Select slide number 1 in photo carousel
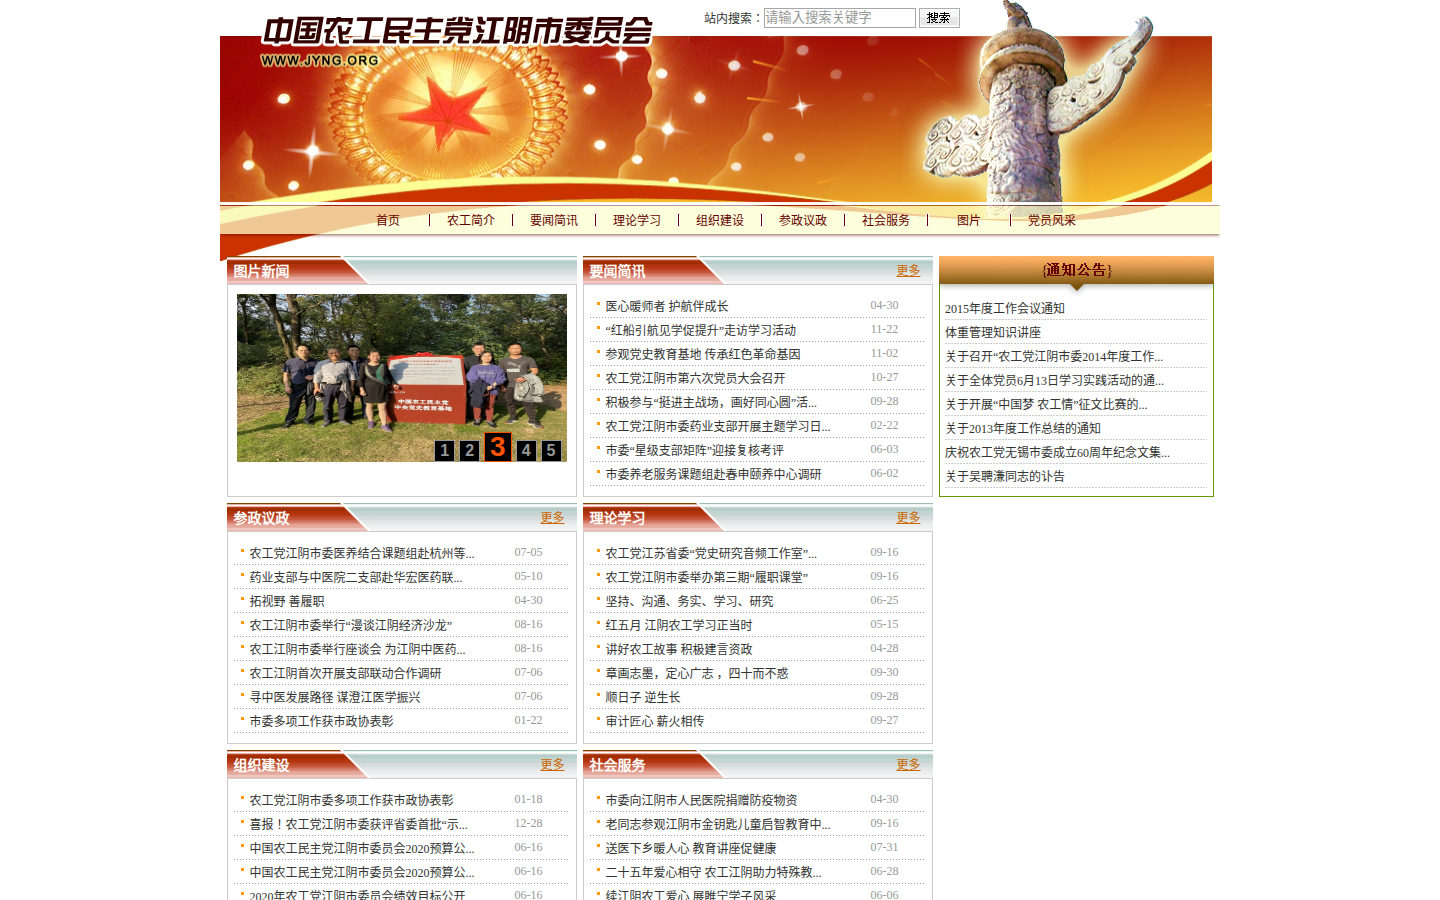The width and height of the screenshot is (1440, 900). click(x=444, y=450)
